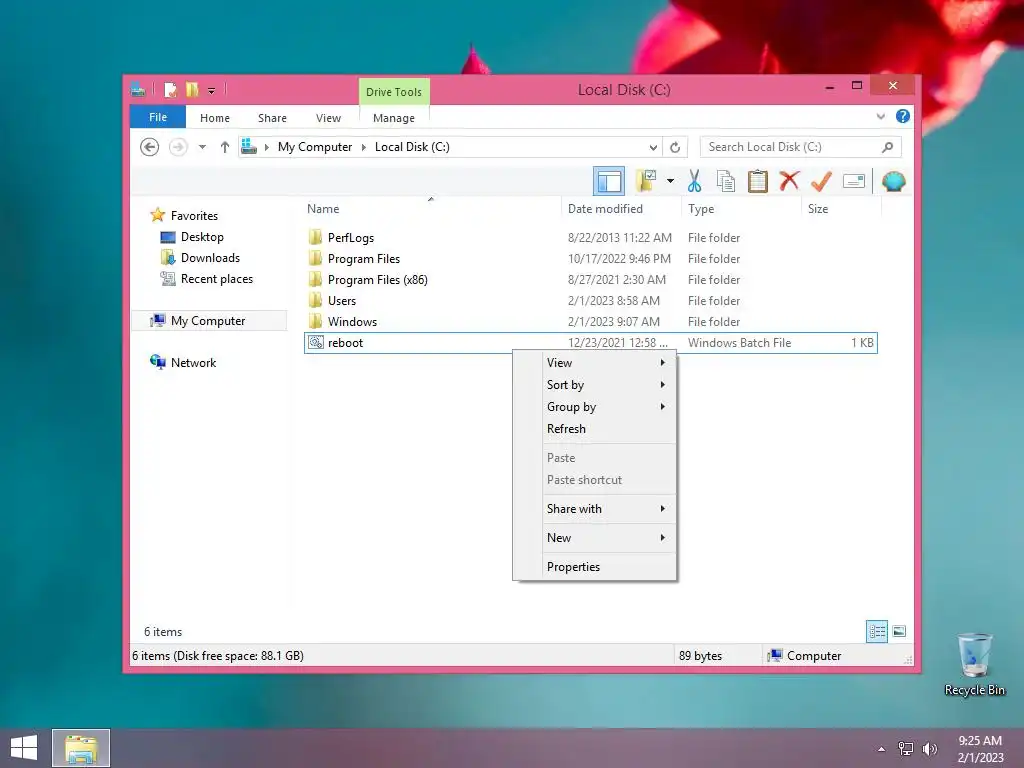Click the Drive Tools contextual tab header

[x=394, y=92]
